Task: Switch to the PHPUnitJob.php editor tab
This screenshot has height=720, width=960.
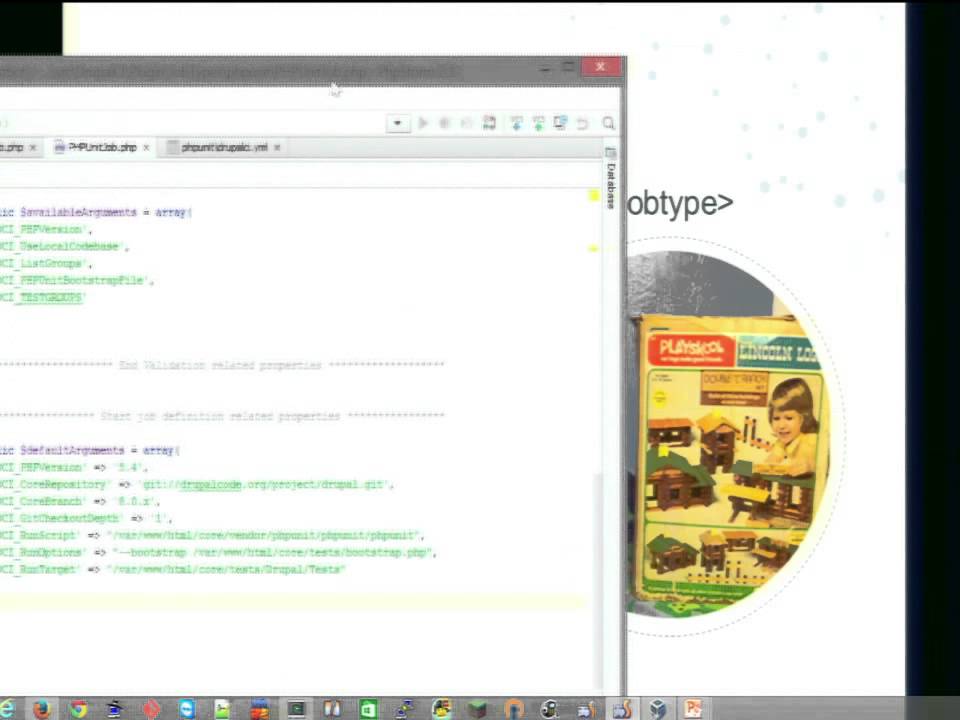Action: pyautogui.click(x=102, y=148)
